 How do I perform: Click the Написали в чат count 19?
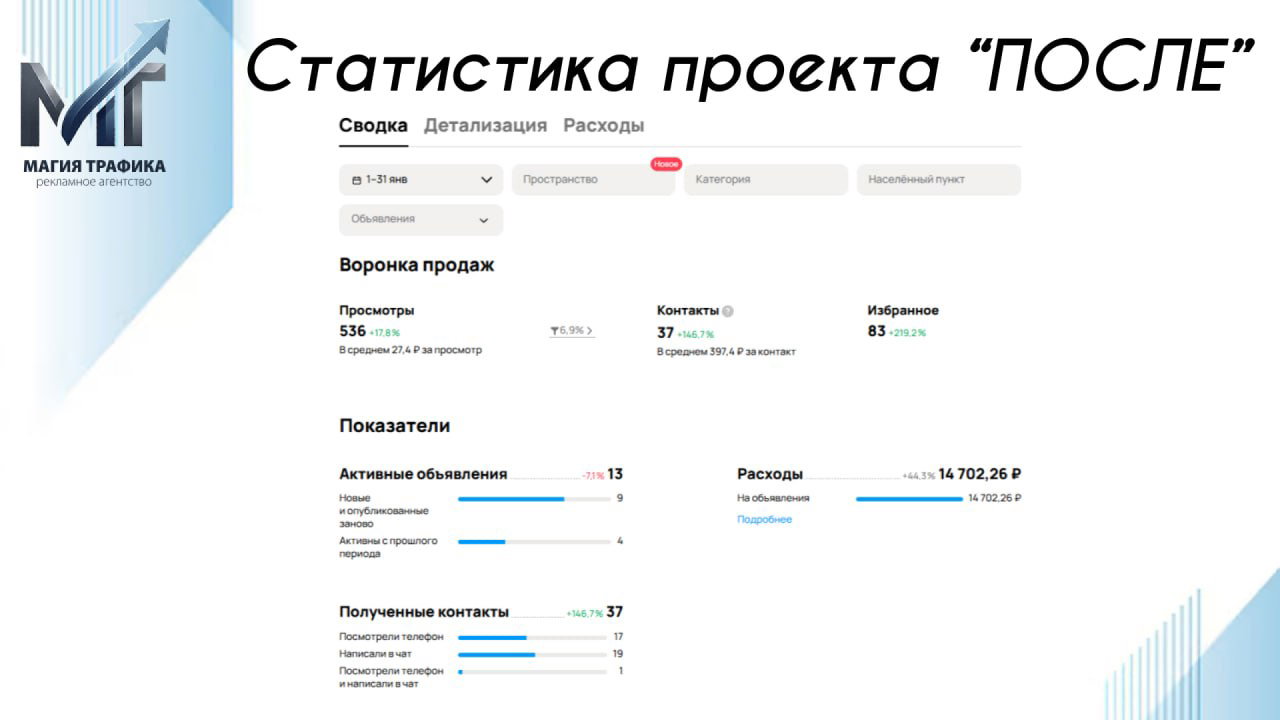(618, 654)
